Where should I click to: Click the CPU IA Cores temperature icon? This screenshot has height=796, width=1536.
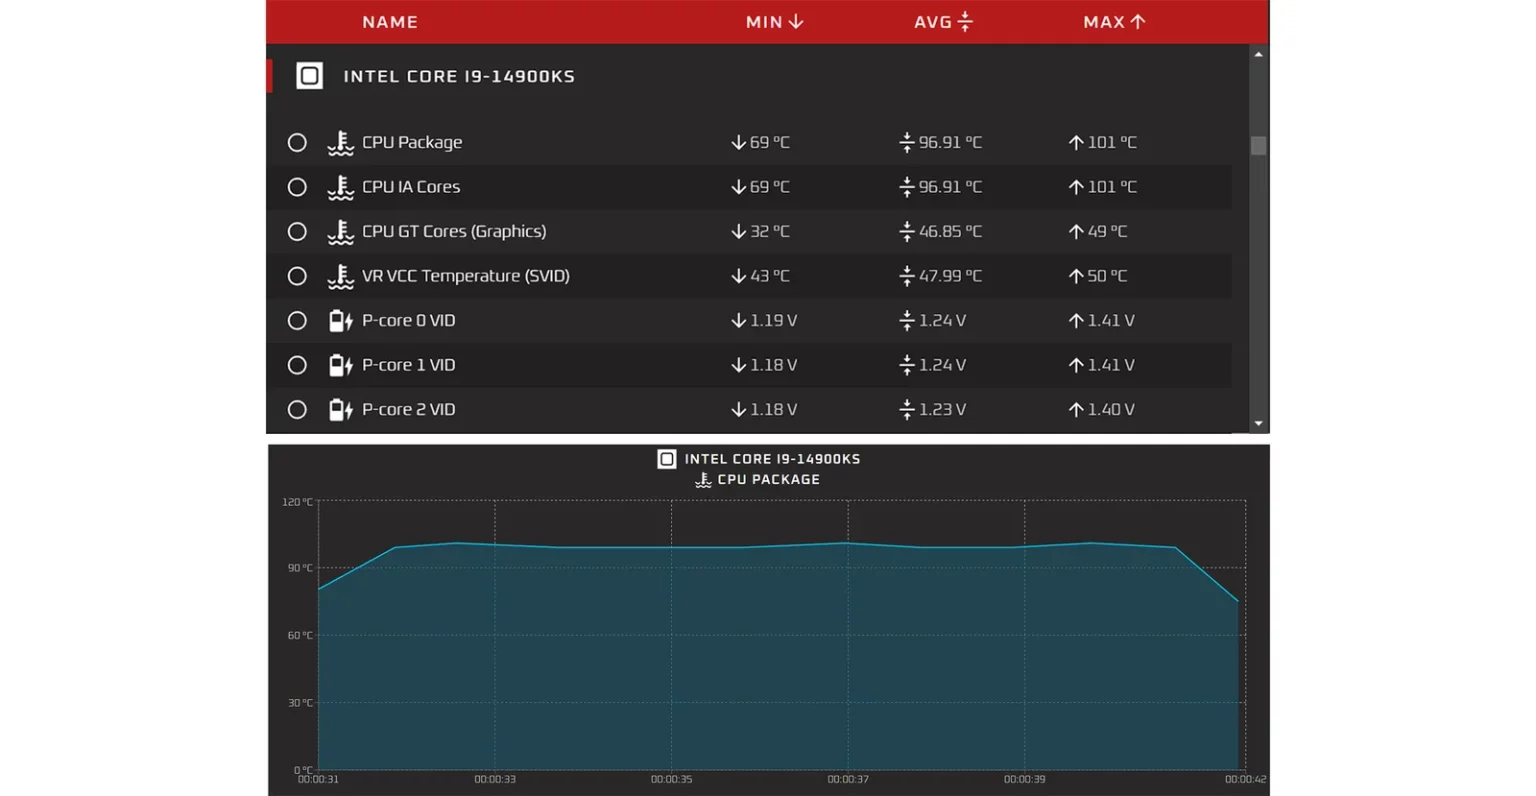click(340, 187)
